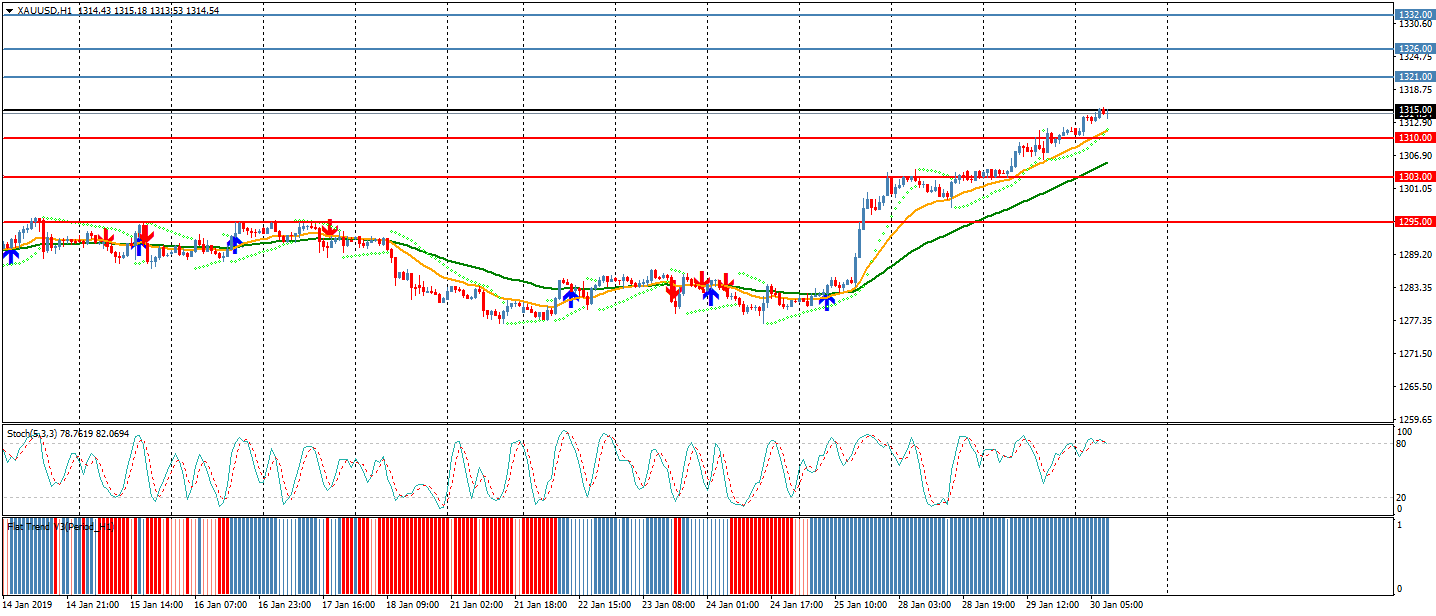Viewport: 1436px width, 616px height.
Task: Click the 1321.00 price level tag
Action: pyautogui.click(x=1414, y=77)
